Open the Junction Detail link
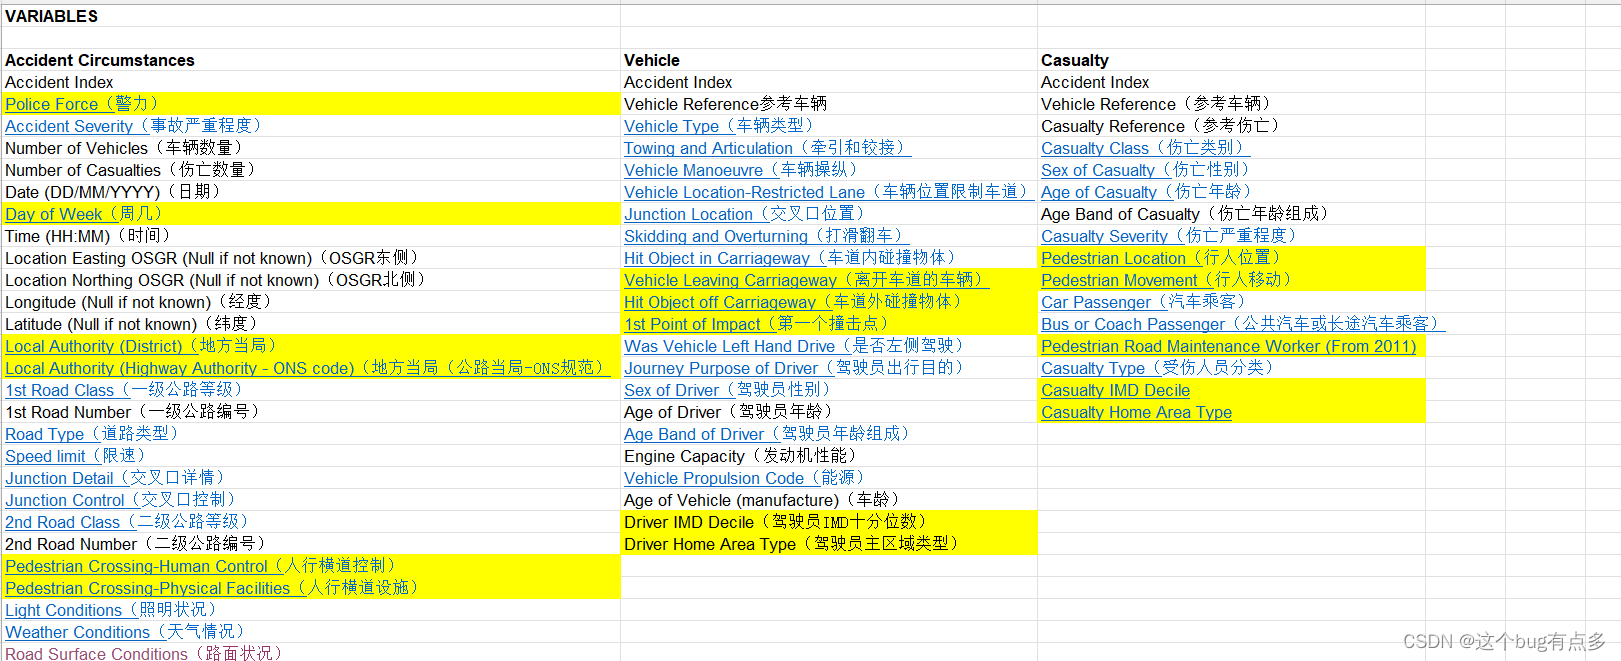Viewport: 1621px width, 661px height. click(116, 478)
